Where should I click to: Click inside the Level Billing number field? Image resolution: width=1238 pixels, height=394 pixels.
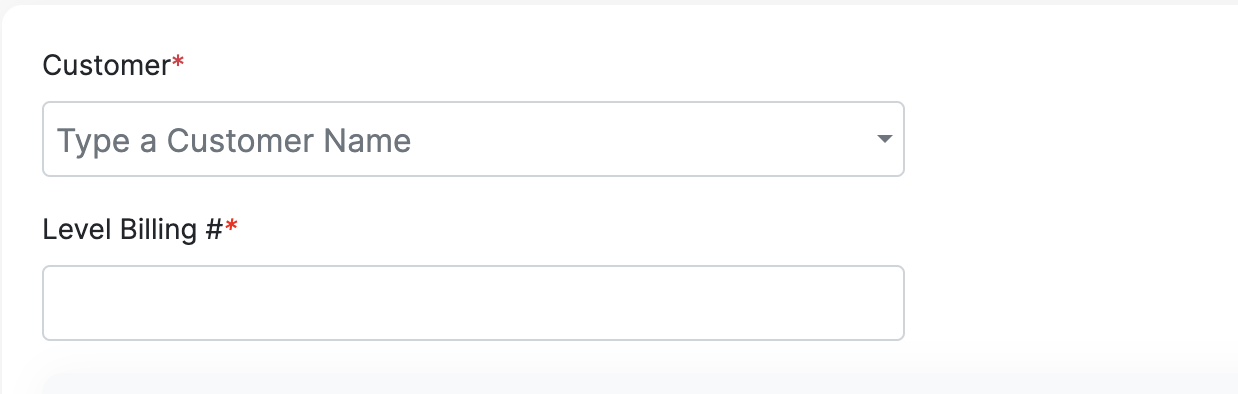pyautogui.click(x=473, y=303)
